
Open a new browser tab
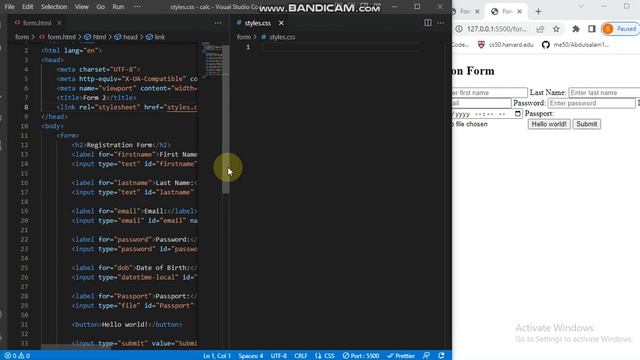pyautogui.click(x=538, y=11)
